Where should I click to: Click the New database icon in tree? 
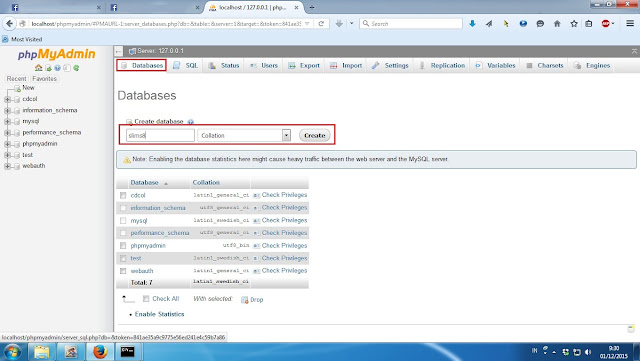[17, 88]
